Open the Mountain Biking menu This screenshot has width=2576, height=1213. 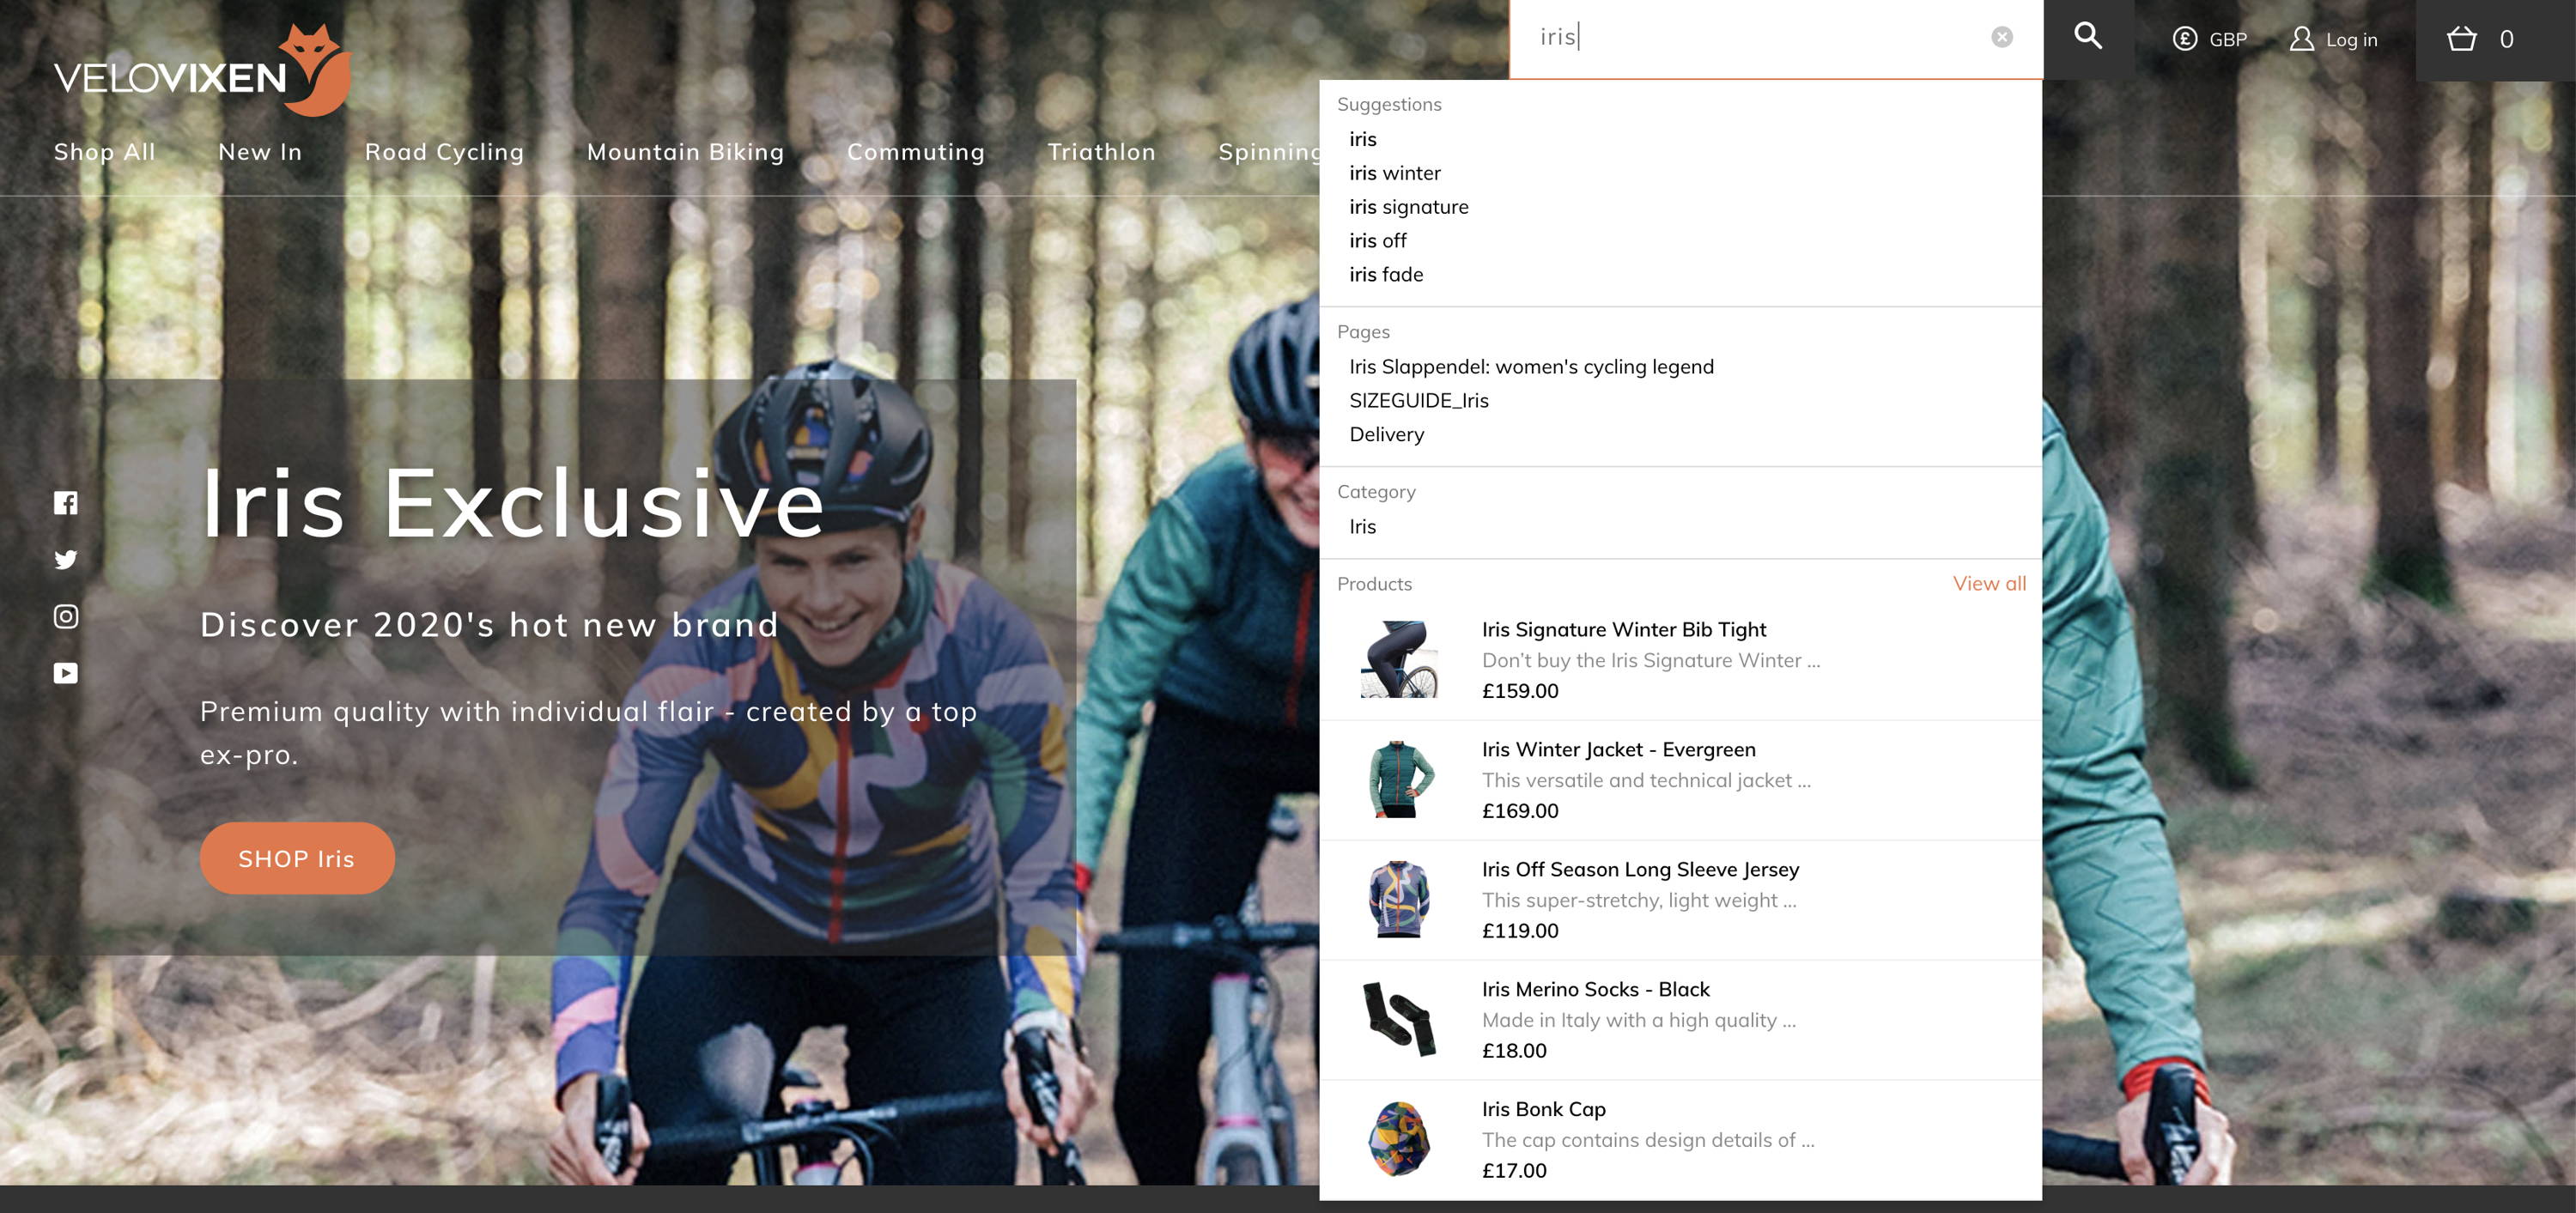tap(685, 152)
